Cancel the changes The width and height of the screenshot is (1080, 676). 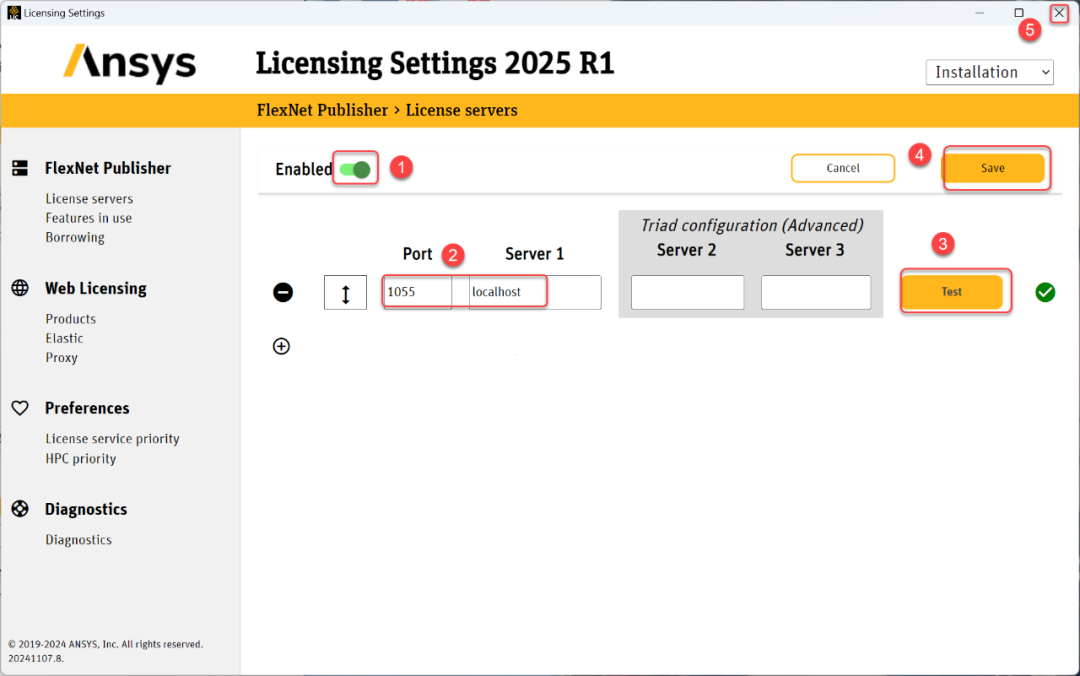[x=843, y=168]
